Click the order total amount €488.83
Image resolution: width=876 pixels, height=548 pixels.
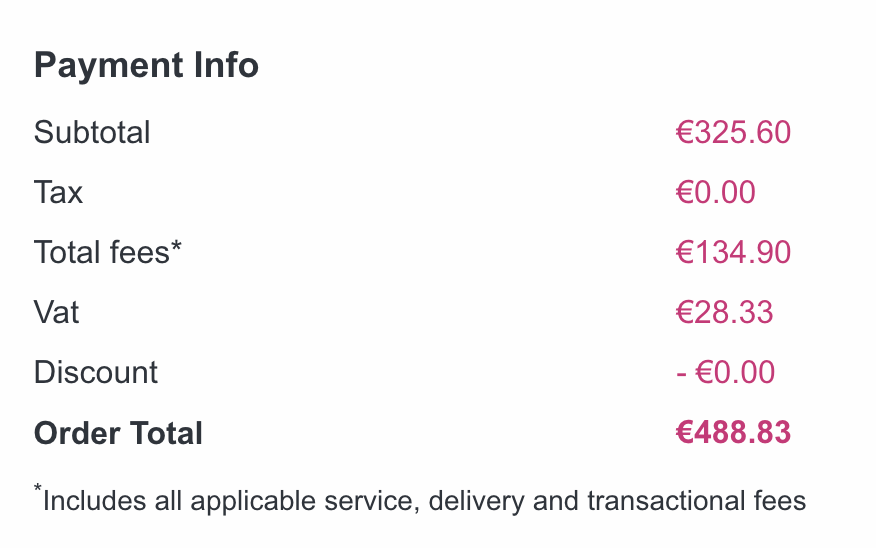[x=733, y=432]
